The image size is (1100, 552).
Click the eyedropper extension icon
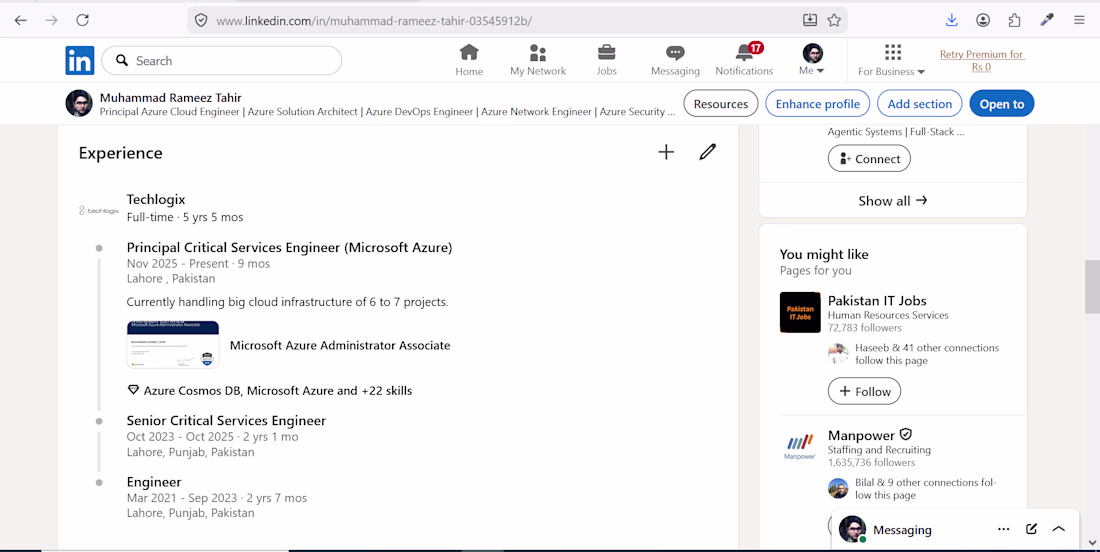point(1047,20)
